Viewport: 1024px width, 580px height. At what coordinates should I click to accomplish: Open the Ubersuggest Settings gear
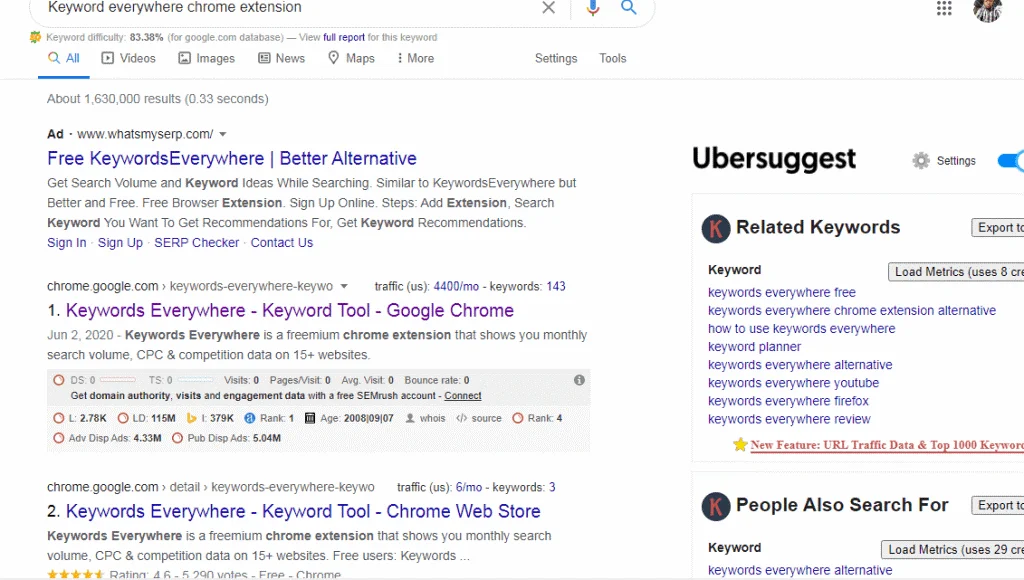coord(920,160)
